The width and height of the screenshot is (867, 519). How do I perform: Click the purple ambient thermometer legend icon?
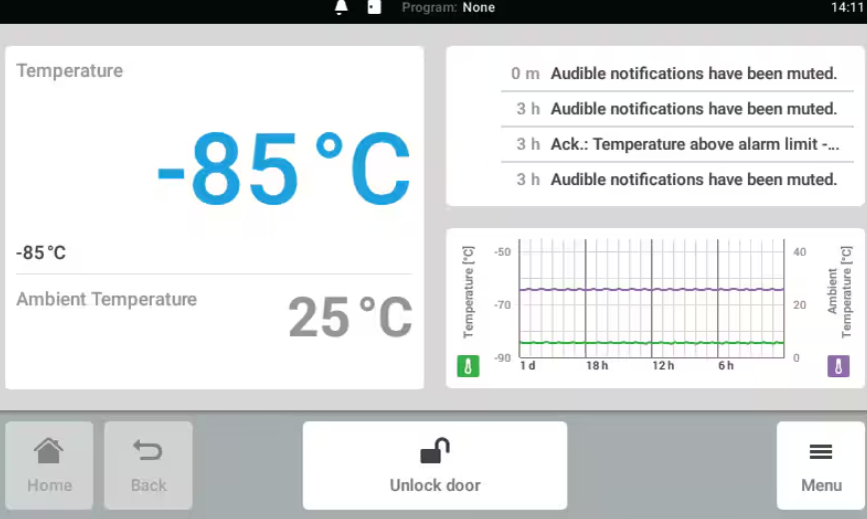point(838,366)
